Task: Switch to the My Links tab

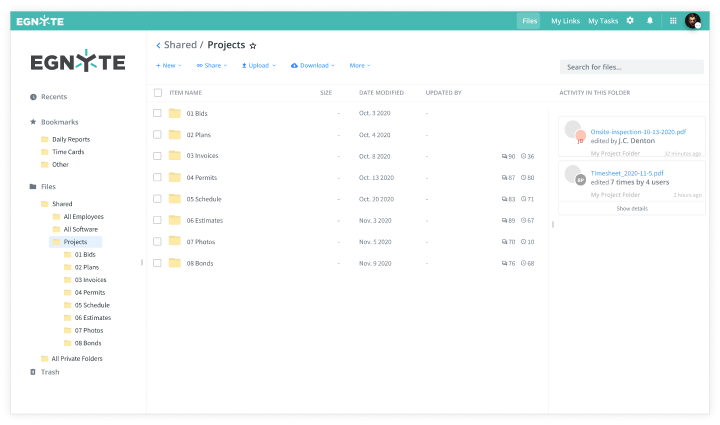Action: [x=565, y=20]
